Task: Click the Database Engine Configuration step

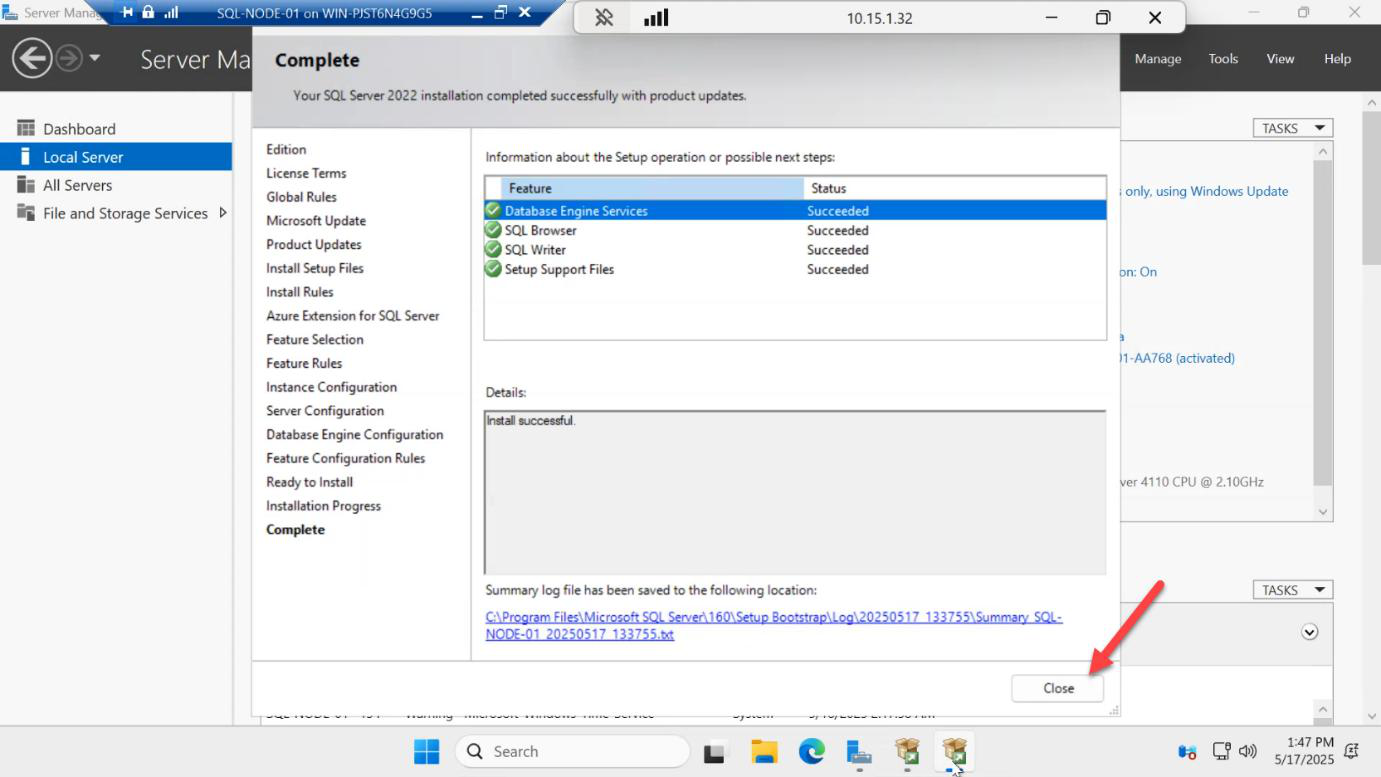Action: point(355,435)
